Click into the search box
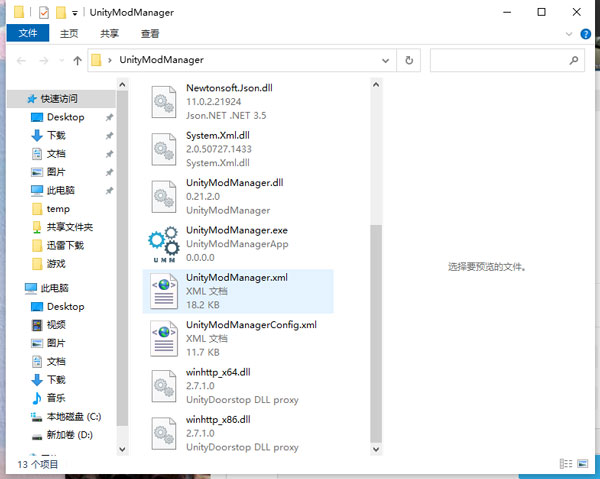Image resolution: width=600 pixels, height=479 pixels. click(x=500, y=60)
